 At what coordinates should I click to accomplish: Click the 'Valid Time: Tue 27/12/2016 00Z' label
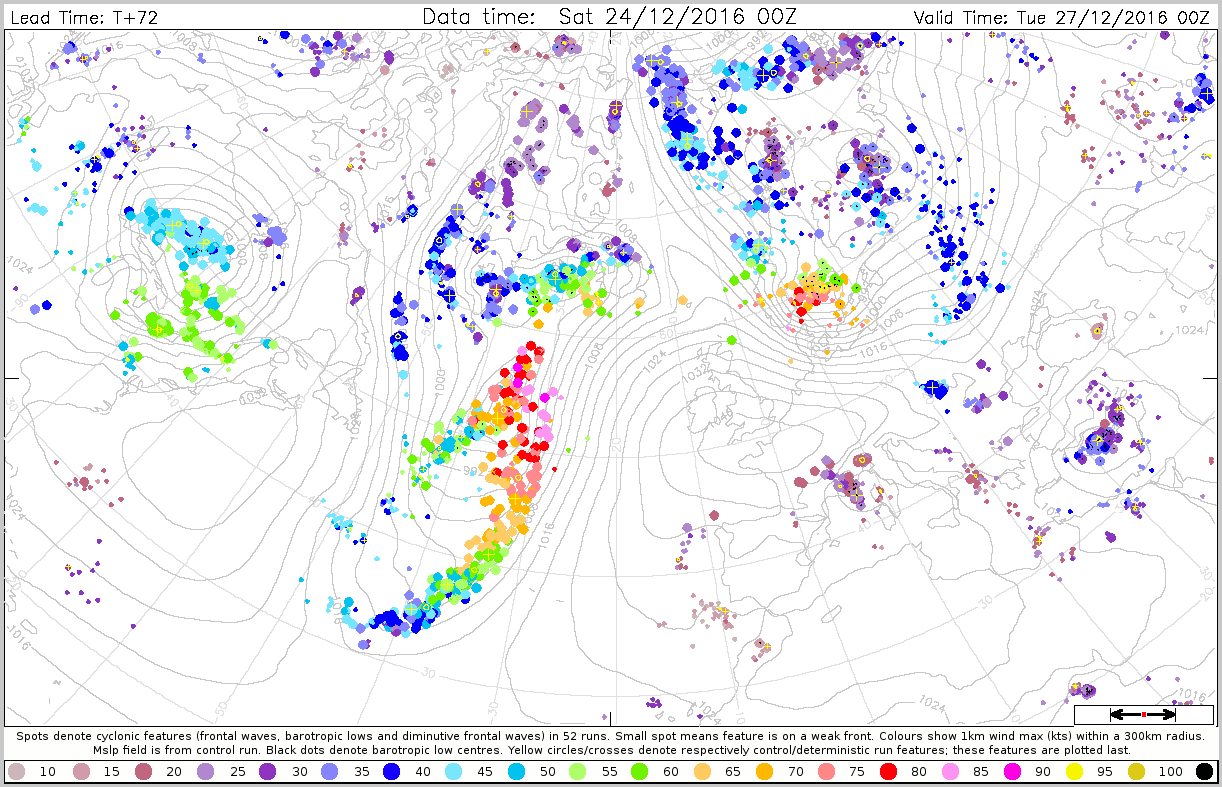[x=1064, y=18]
